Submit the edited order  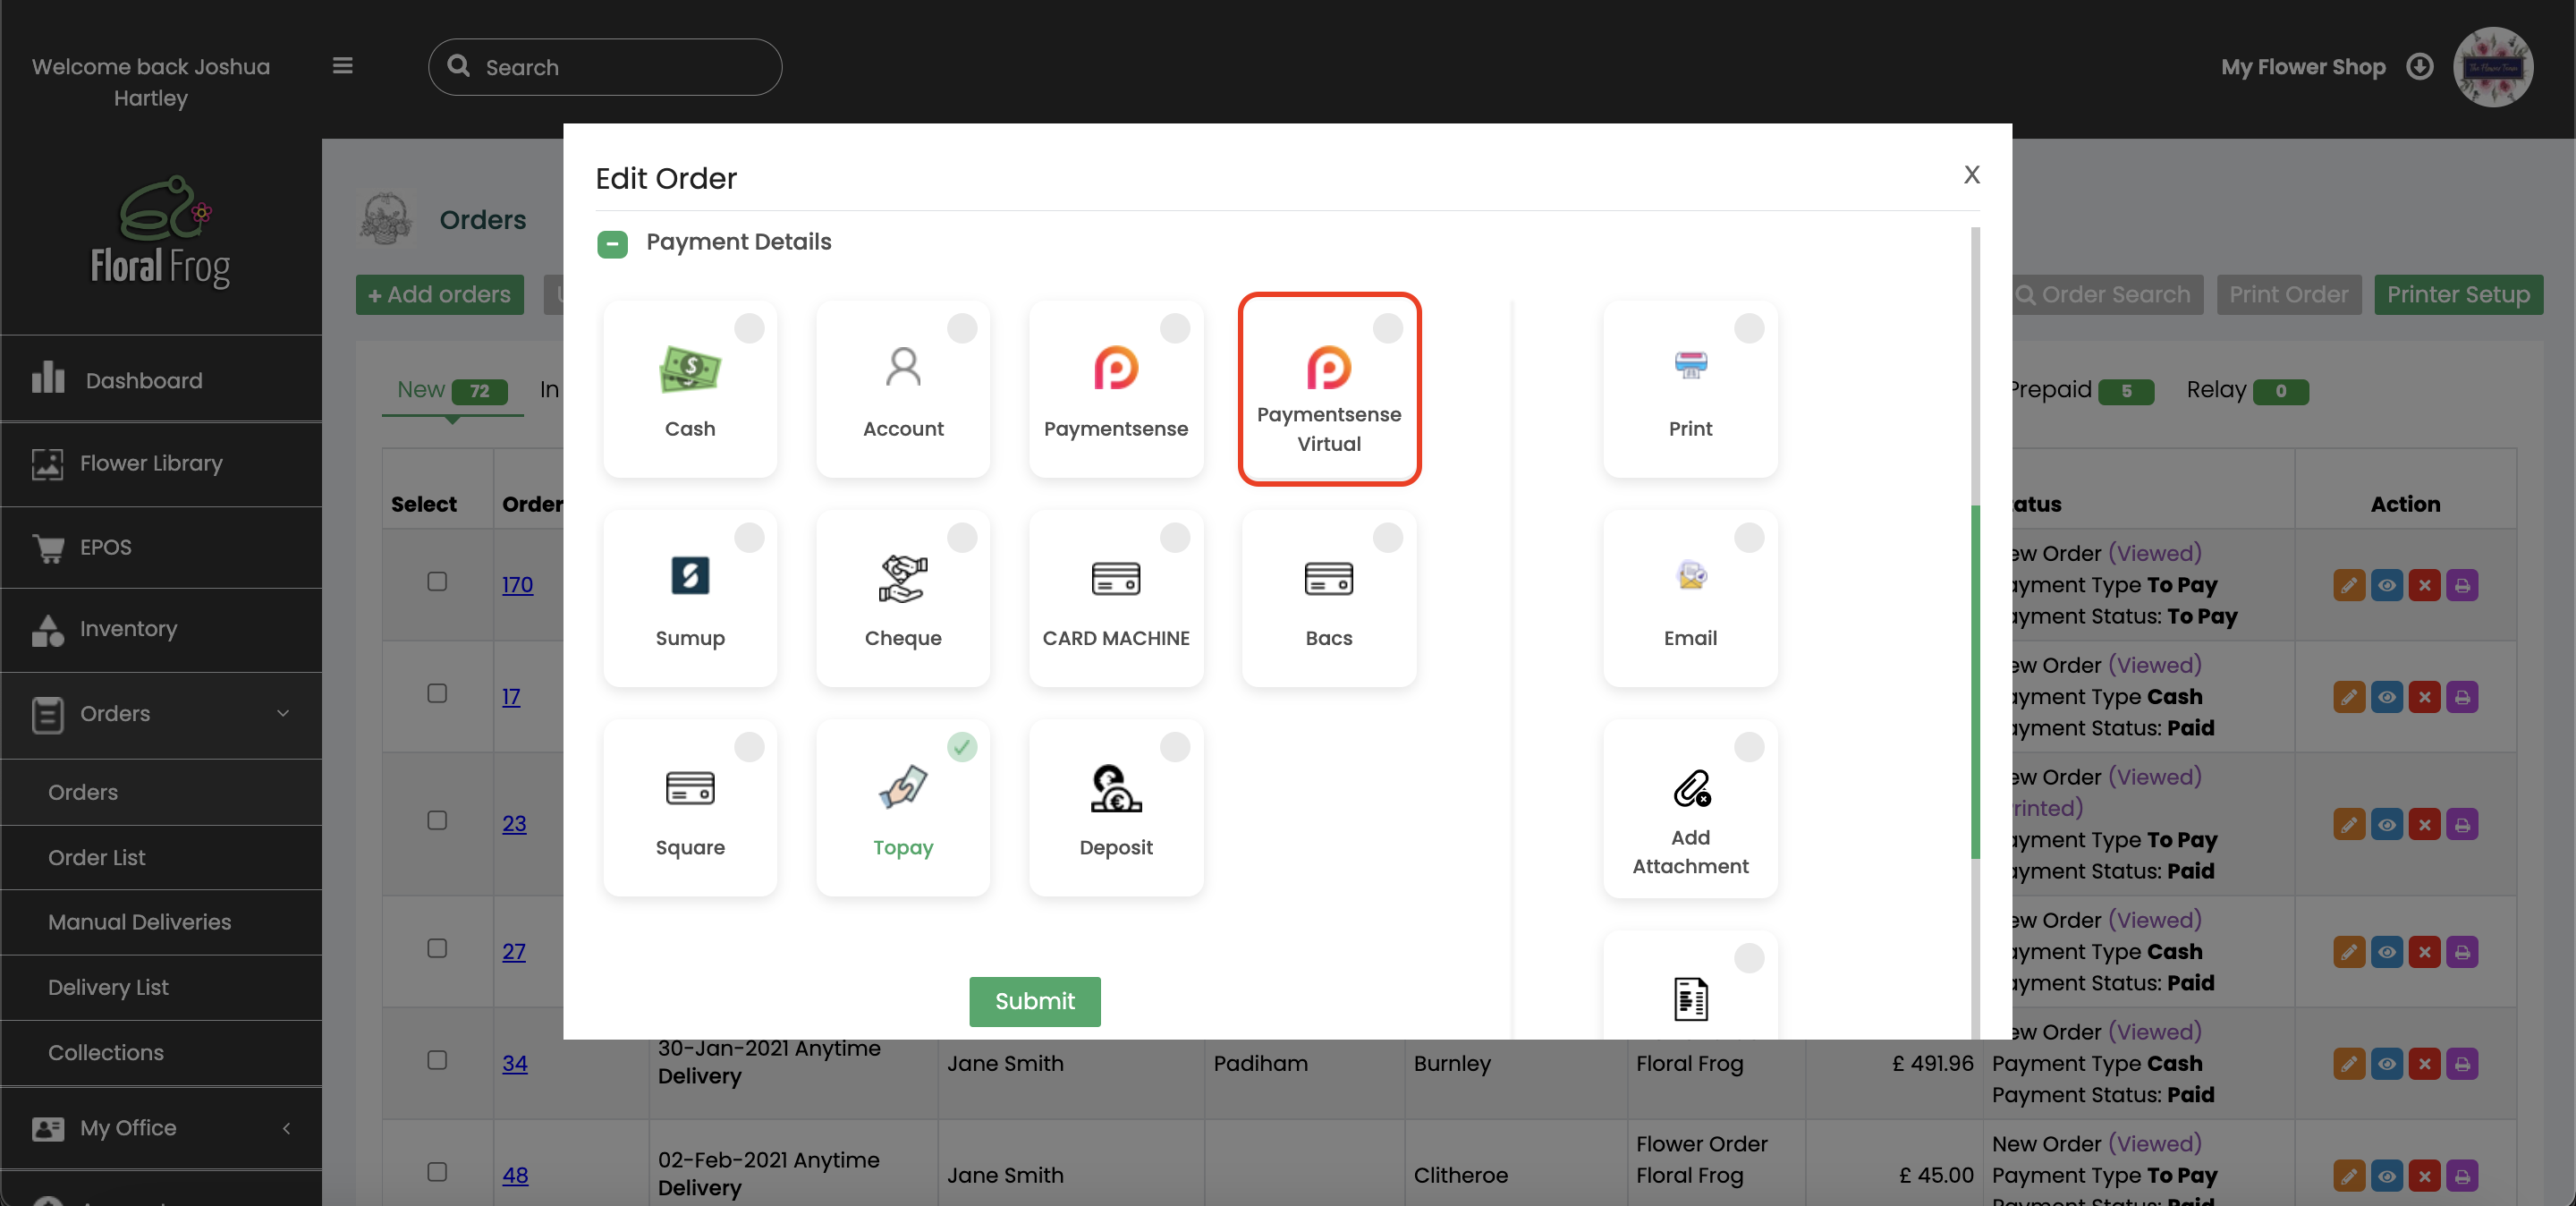1034,1001
